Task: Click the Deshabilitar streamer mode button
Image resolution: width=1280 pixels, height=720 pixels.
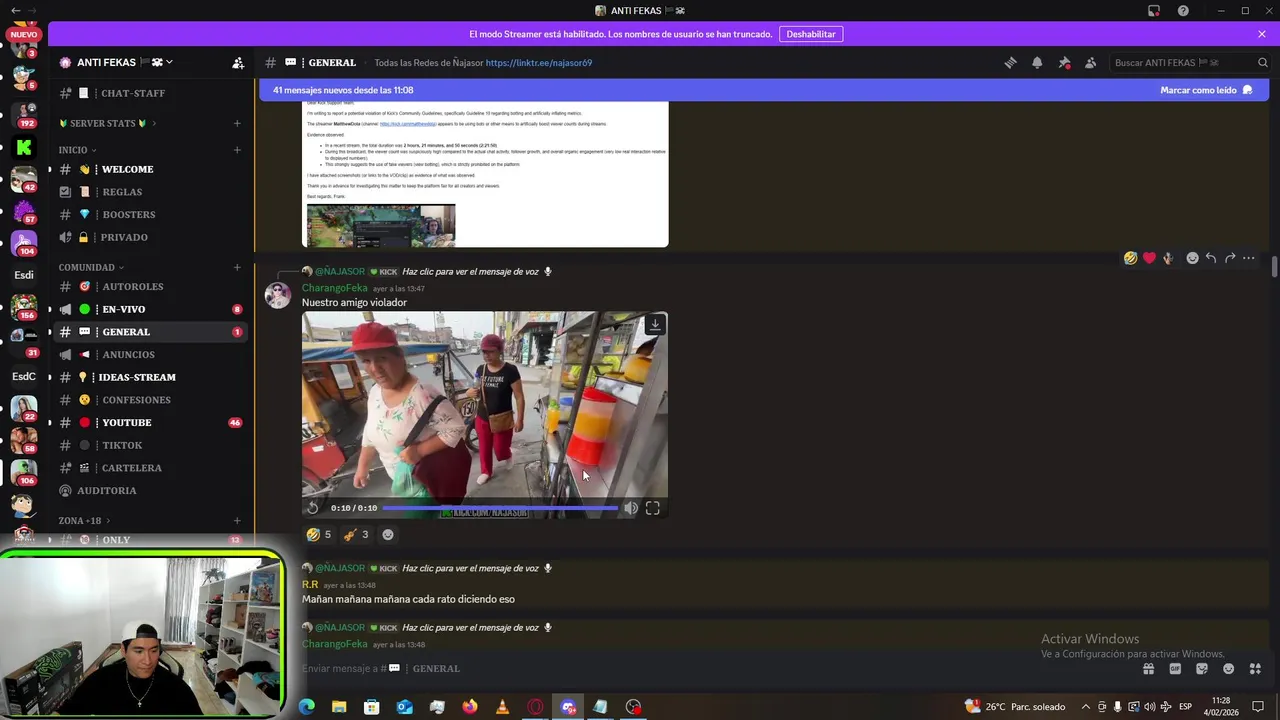Action: click(811, 34)
